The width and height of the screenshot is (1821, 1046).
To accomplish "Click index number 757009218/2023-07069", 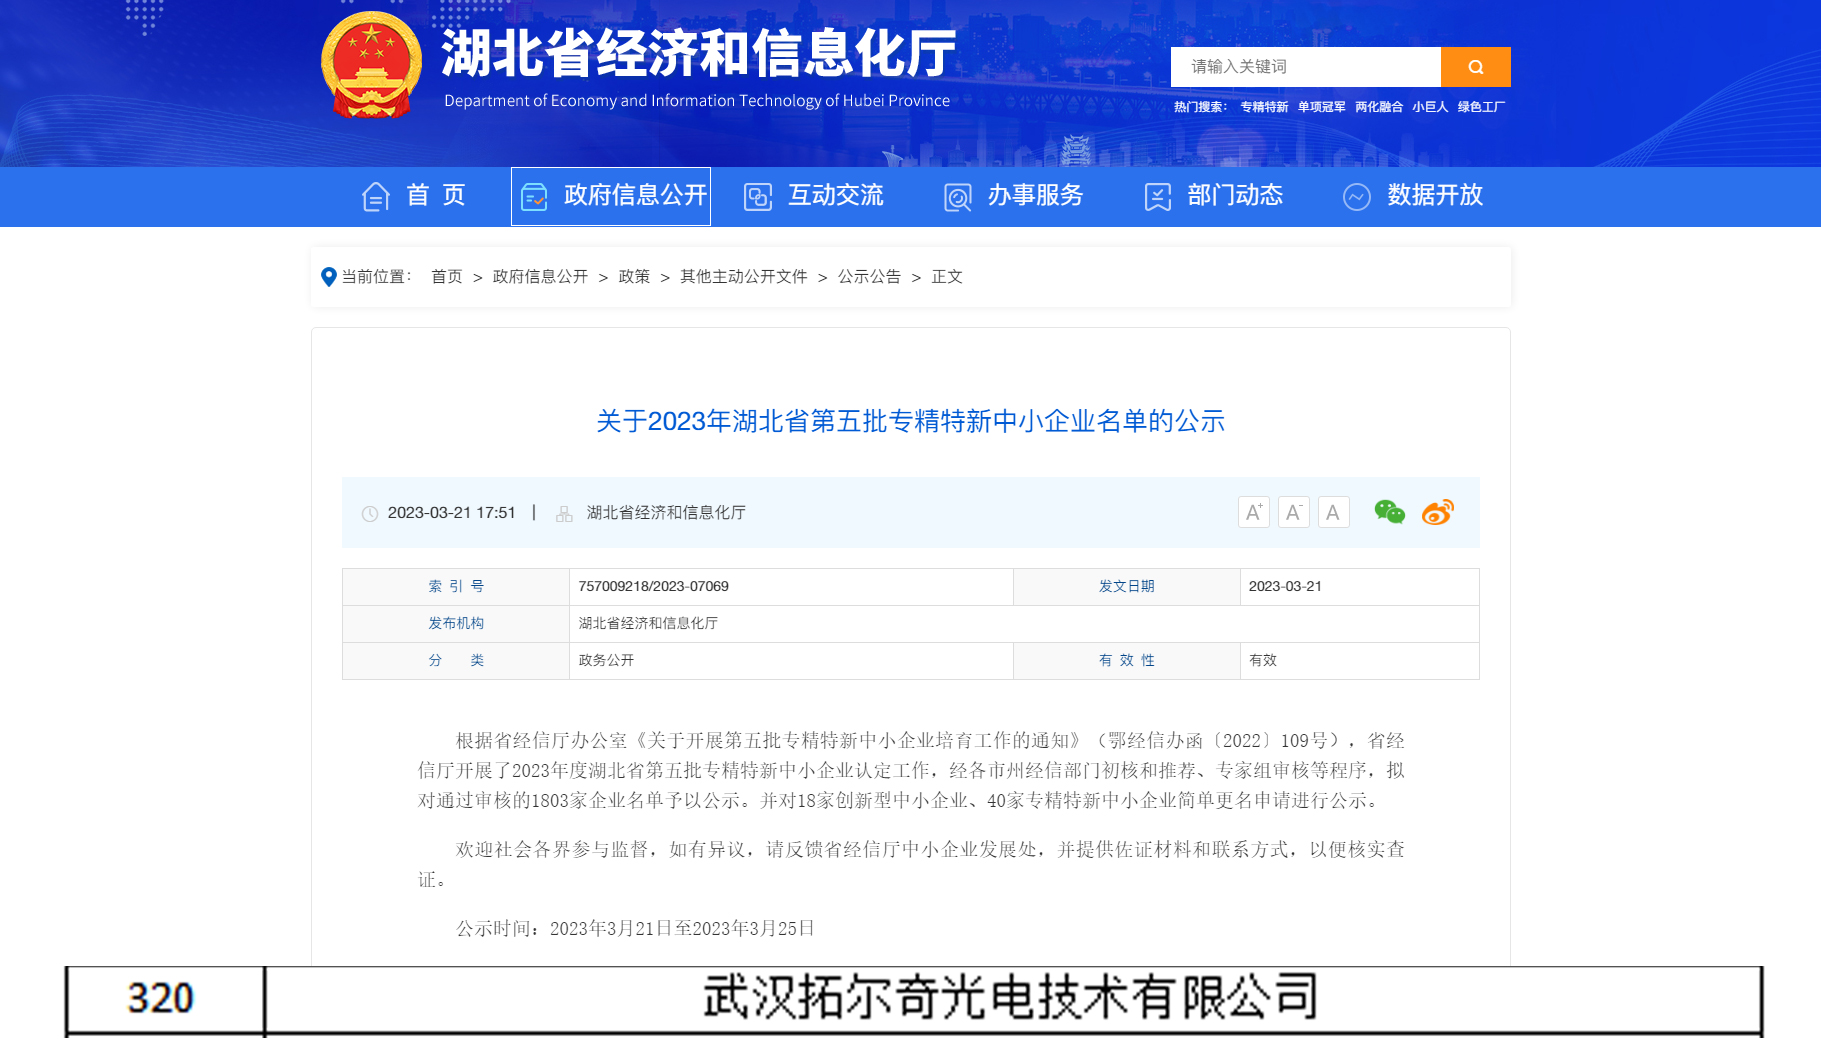I will pos(654,586).
